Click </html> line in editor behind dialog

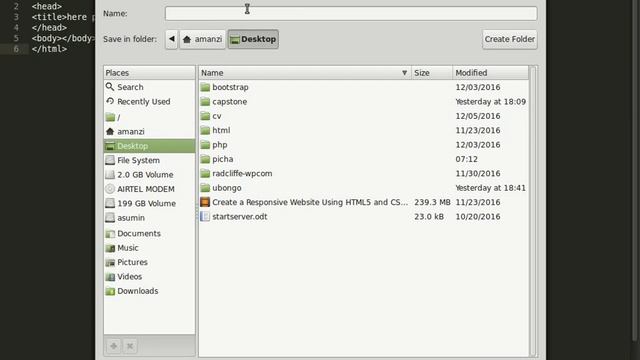point(49,49)
